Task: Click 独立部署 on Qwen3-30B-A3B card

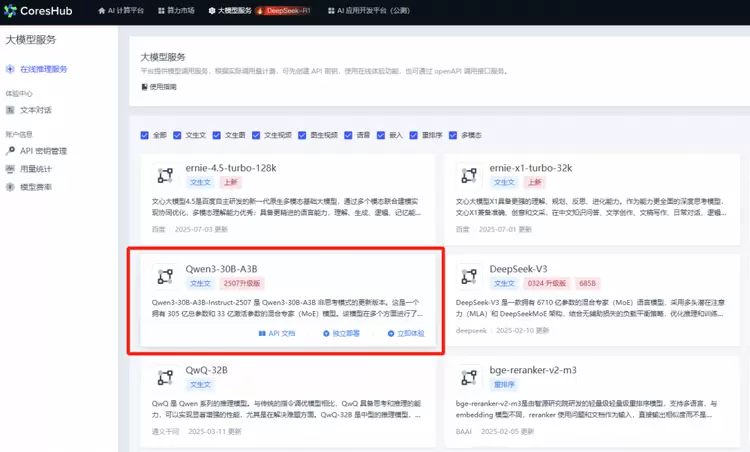Action: point(341,333)
